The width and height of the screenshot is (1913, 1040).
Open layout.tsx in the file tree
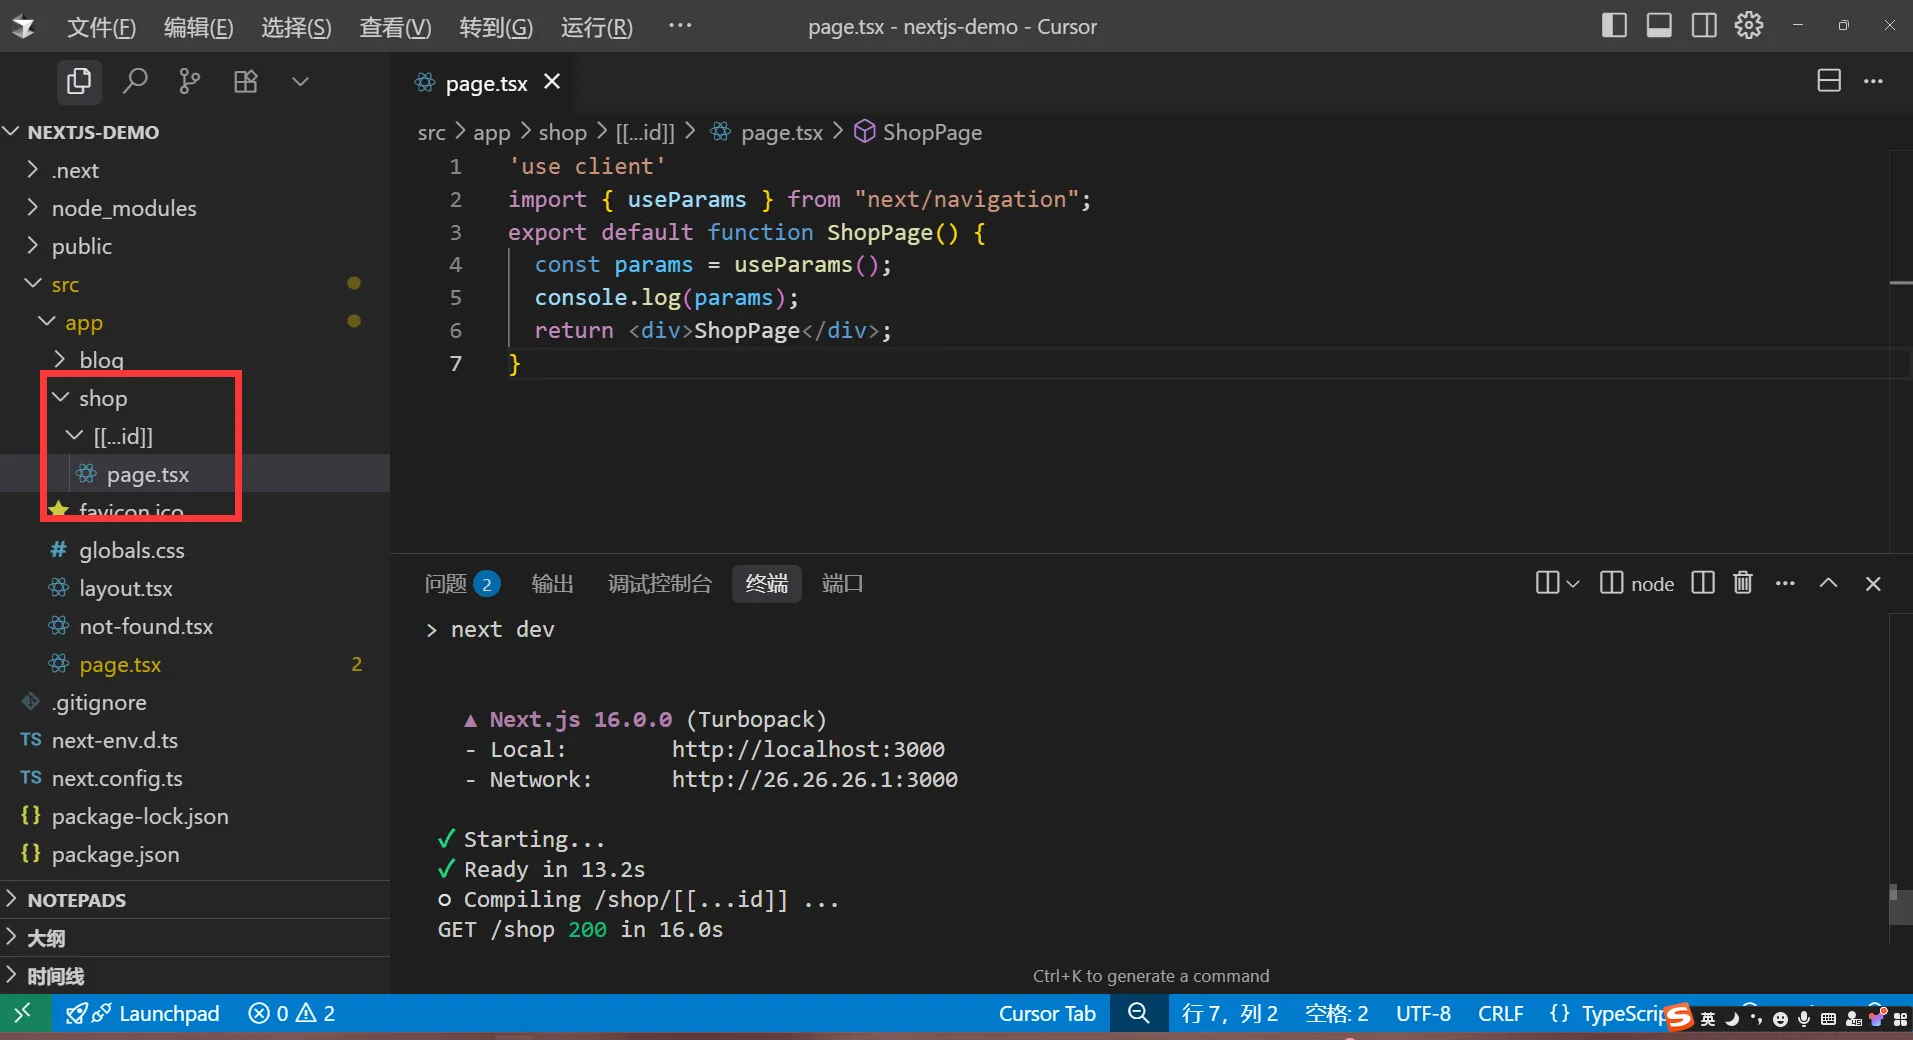125,588
